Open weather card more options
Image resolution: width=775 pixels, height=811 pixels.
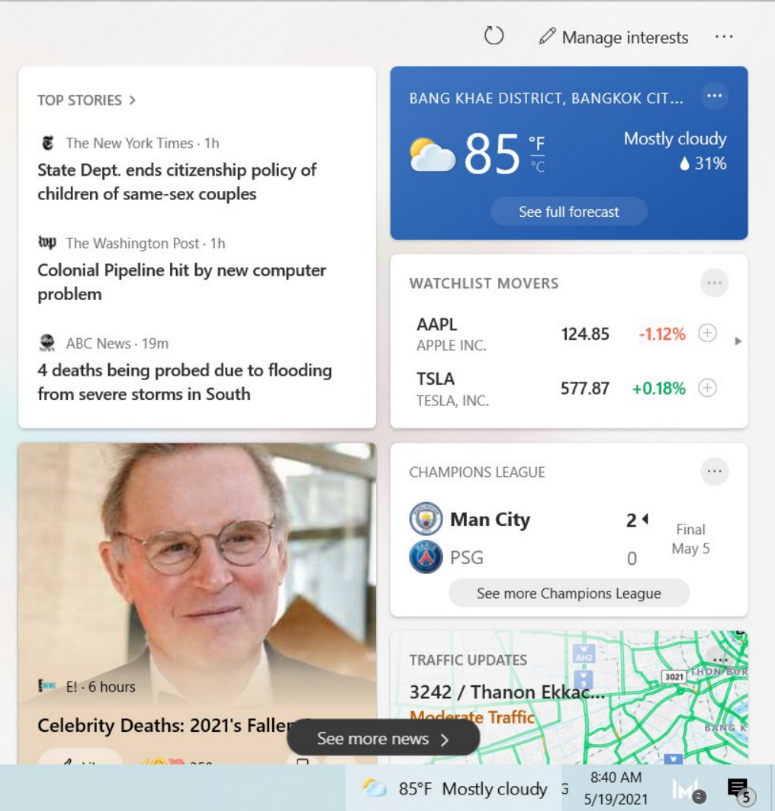714,96
